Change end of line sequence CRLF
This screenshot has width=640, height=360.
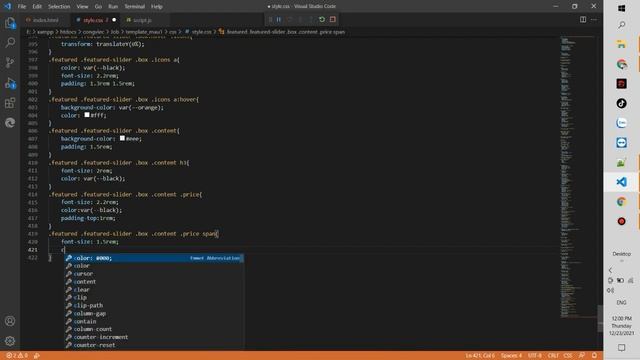point(553,356)
